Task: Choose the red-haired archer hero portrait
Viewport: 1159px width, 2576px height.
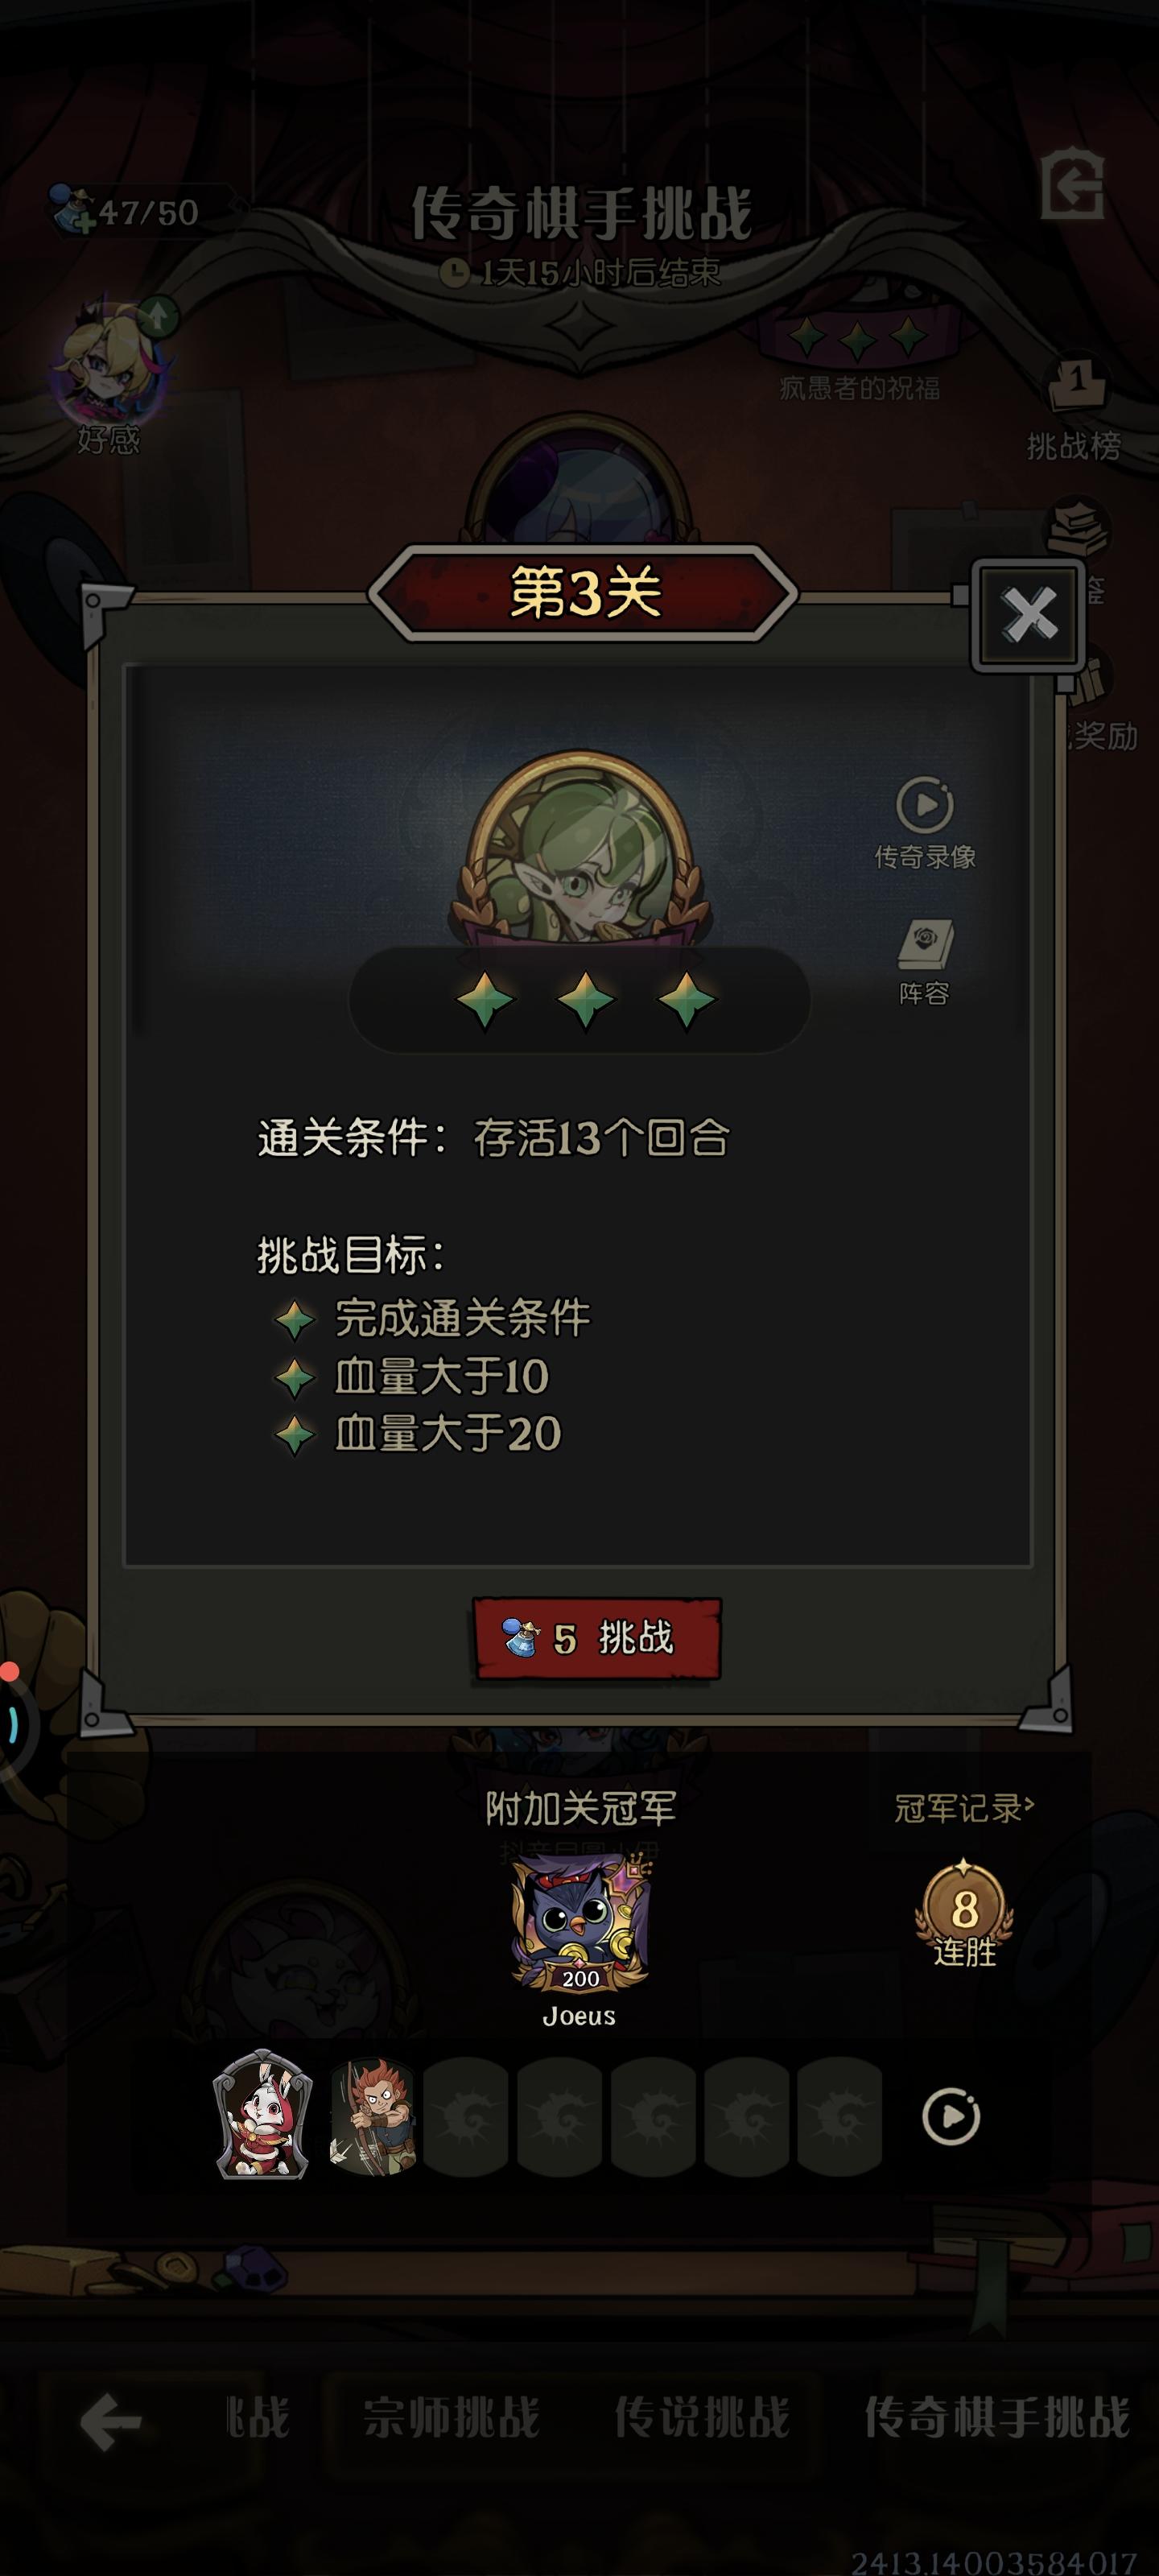Action: click(x=371, y=2115)
